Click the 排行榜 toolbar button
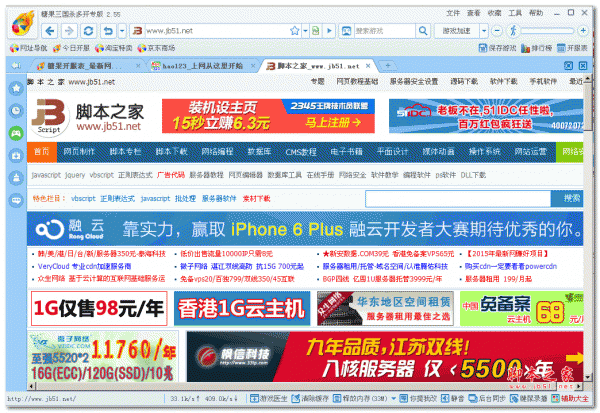The image size is (600, 413). tap(536, 48)
